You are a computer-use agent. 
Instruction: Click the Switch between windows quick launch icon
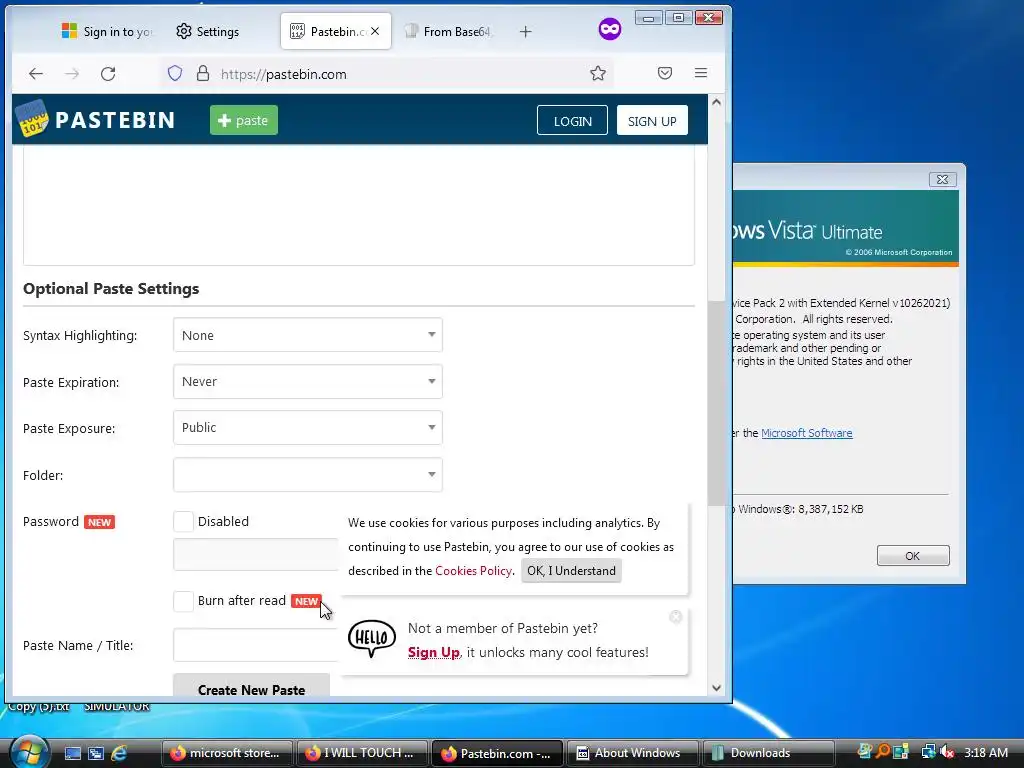pos(96,753)
